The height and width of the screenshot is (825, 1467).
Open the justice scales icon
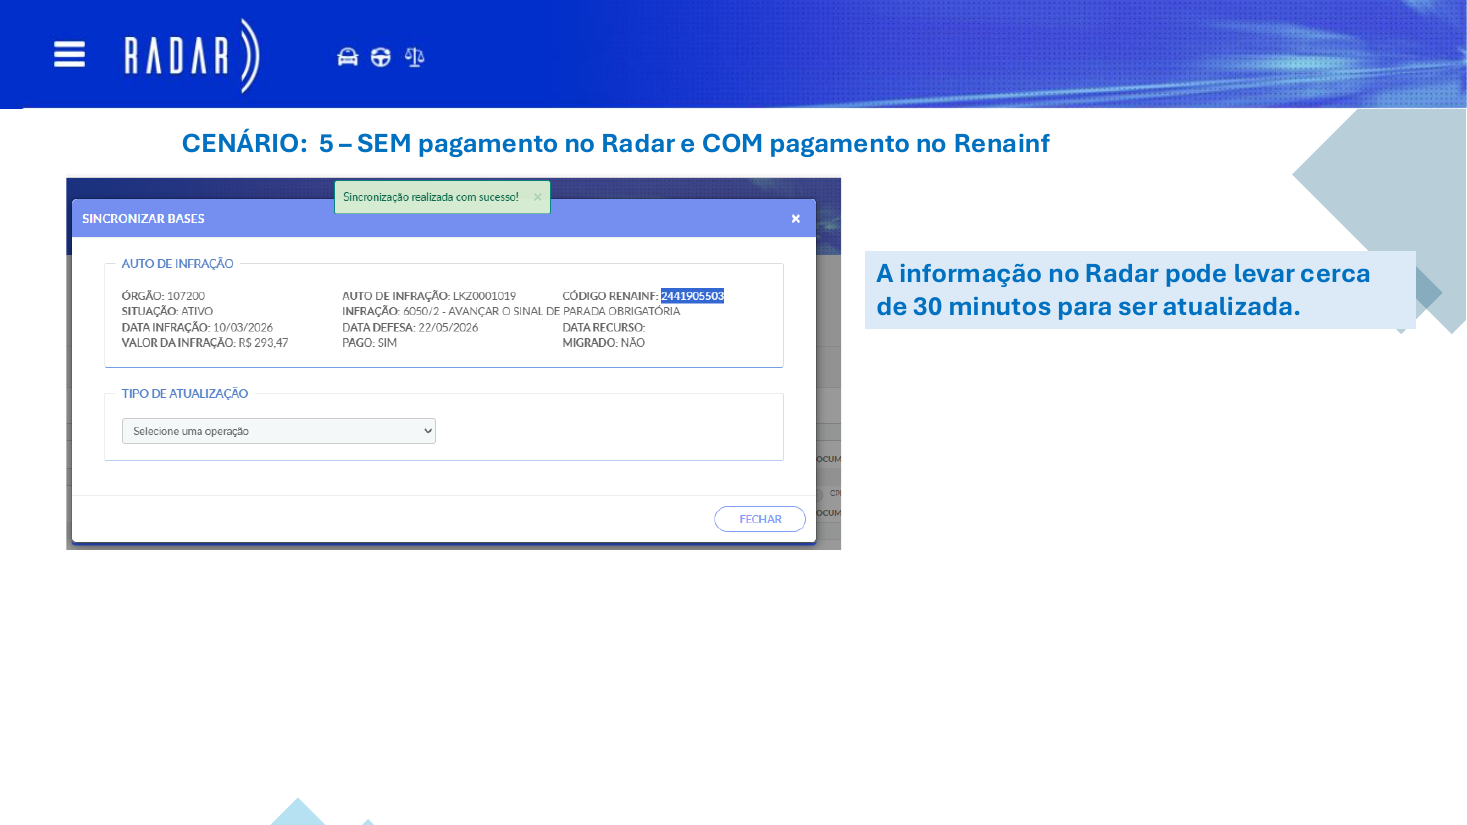pyautogui.click(x=414, y=57)
